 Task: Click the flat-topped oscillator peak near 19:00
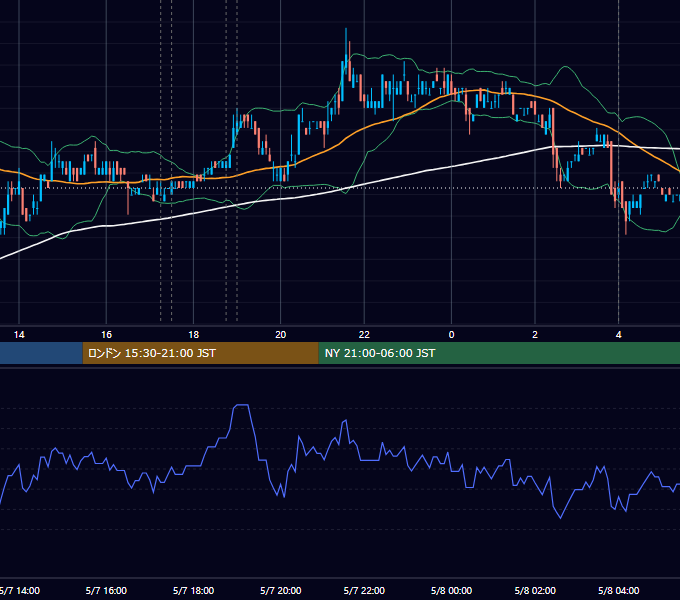(241, 405)
